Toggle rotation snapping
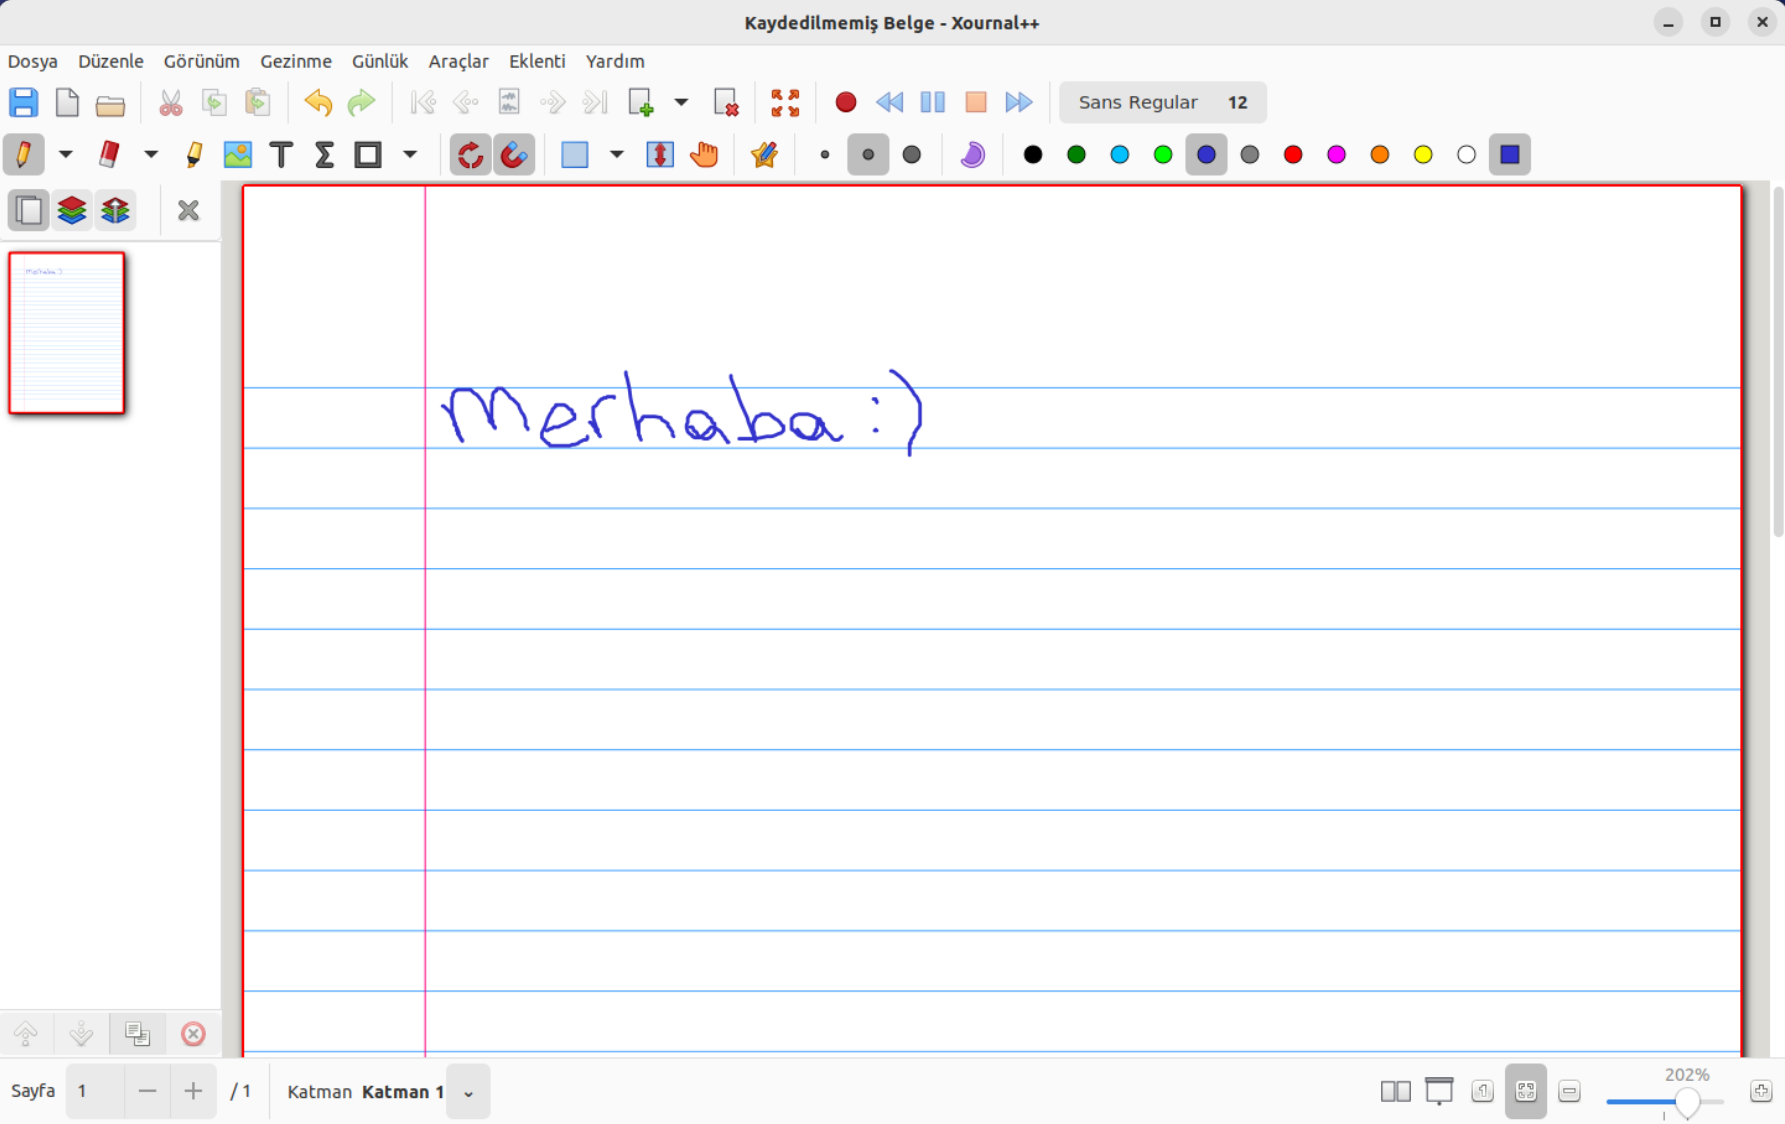 470,155
